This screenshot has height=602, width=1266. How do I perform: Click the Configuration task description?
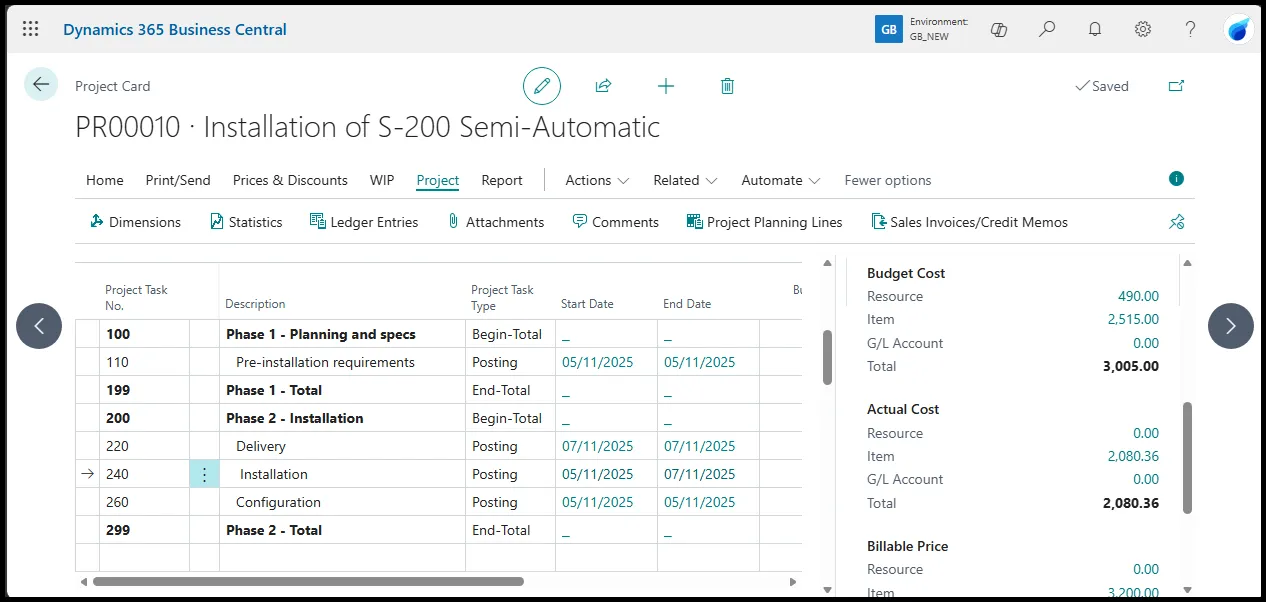278,502
